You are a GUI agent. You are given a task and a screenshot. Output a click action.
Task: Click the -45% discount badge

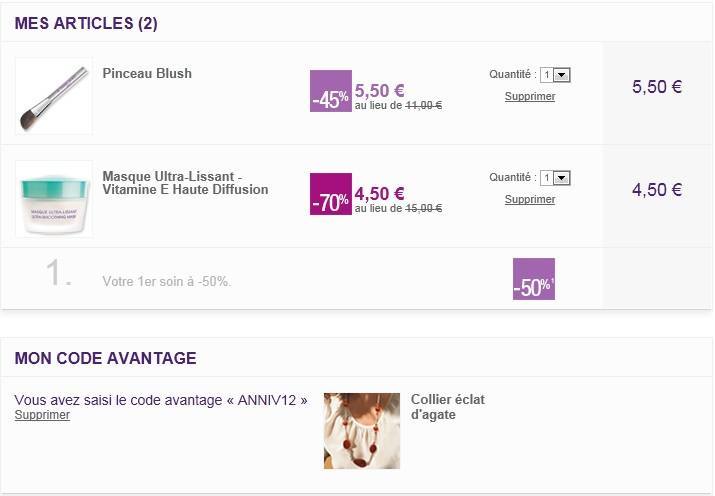(330, 91)
